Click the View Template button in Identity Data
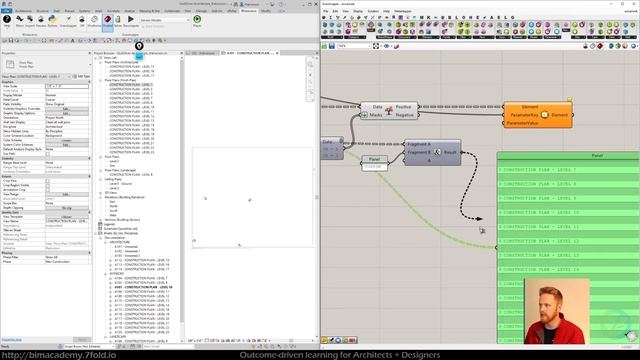The image size is (640, 360). coord(67,217)
